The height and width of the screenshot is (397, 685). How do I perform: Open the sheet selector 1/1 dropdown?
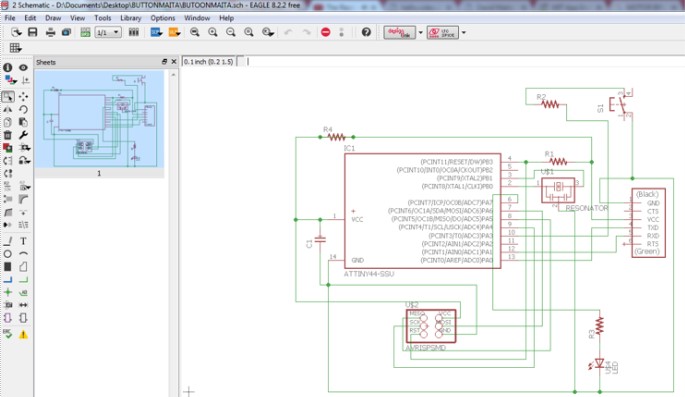coord(108,32)
